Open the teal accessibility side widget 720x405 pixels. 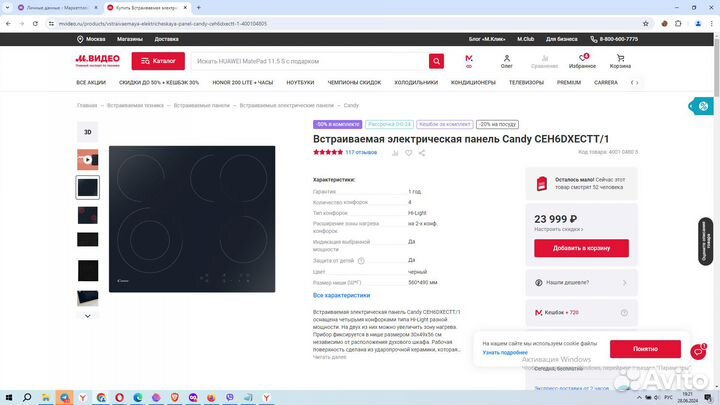(701, 106)
